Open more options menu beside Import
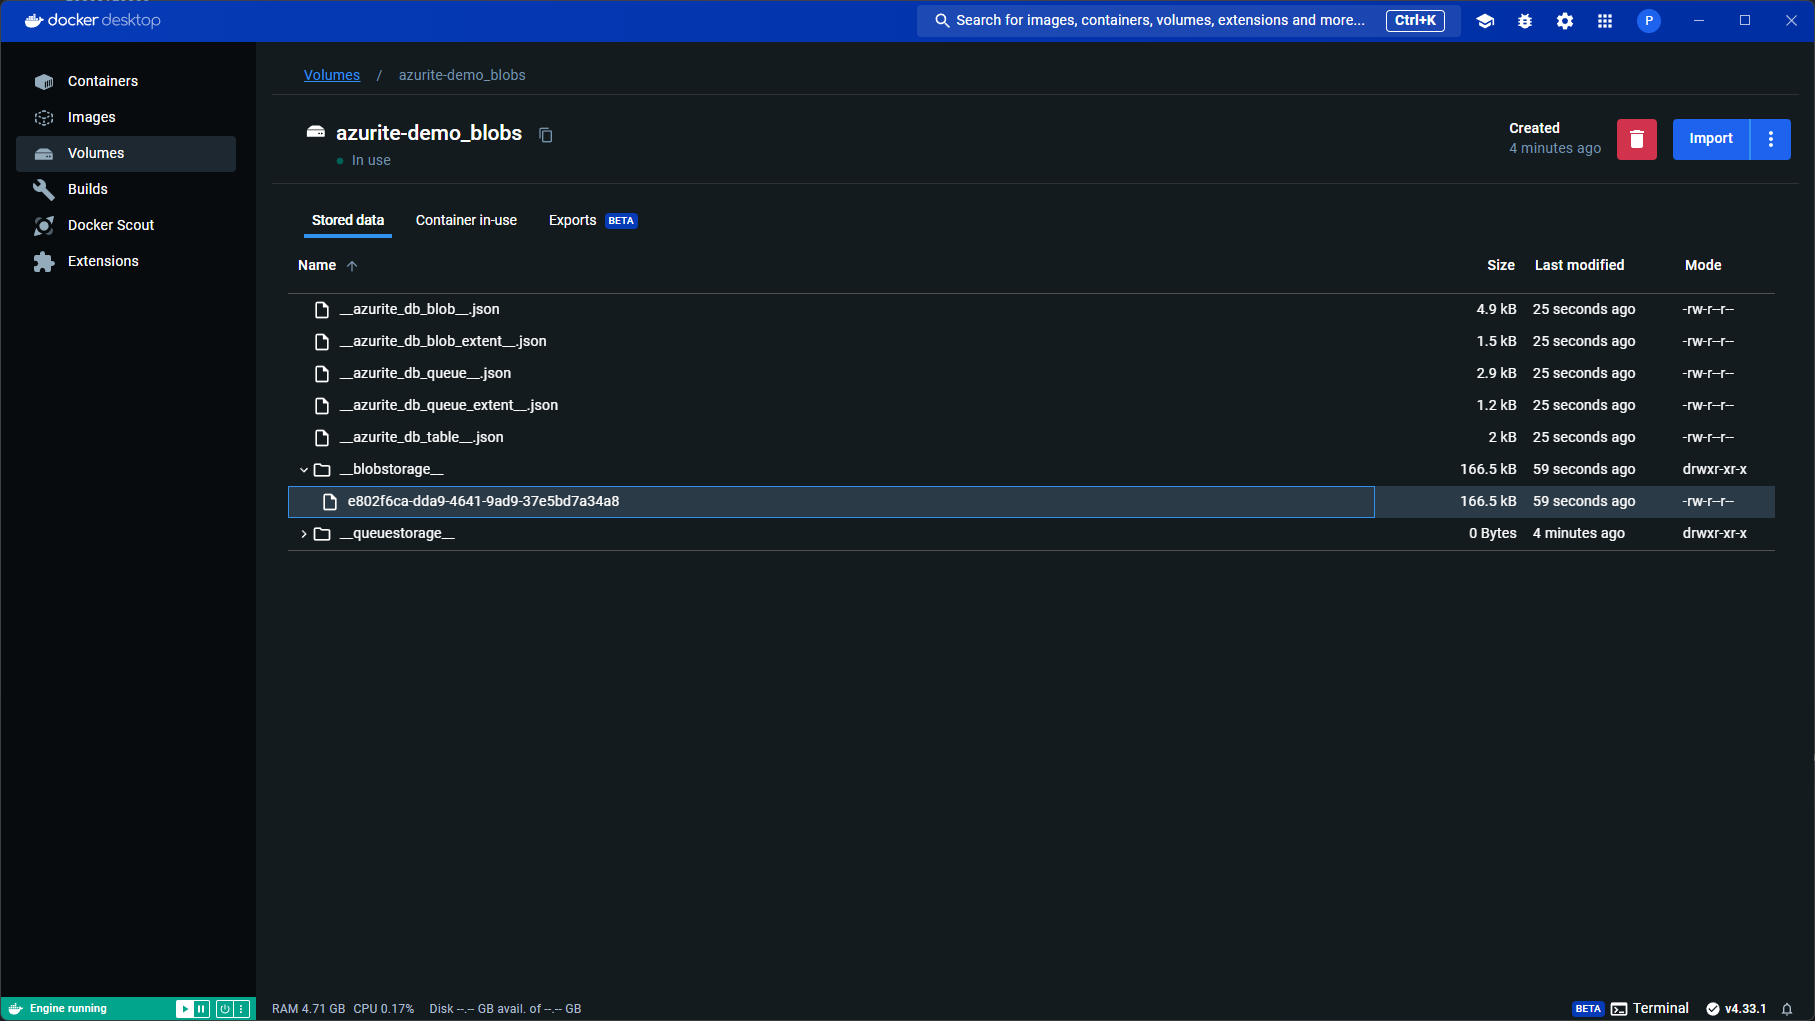 (x=1770, y=139)
